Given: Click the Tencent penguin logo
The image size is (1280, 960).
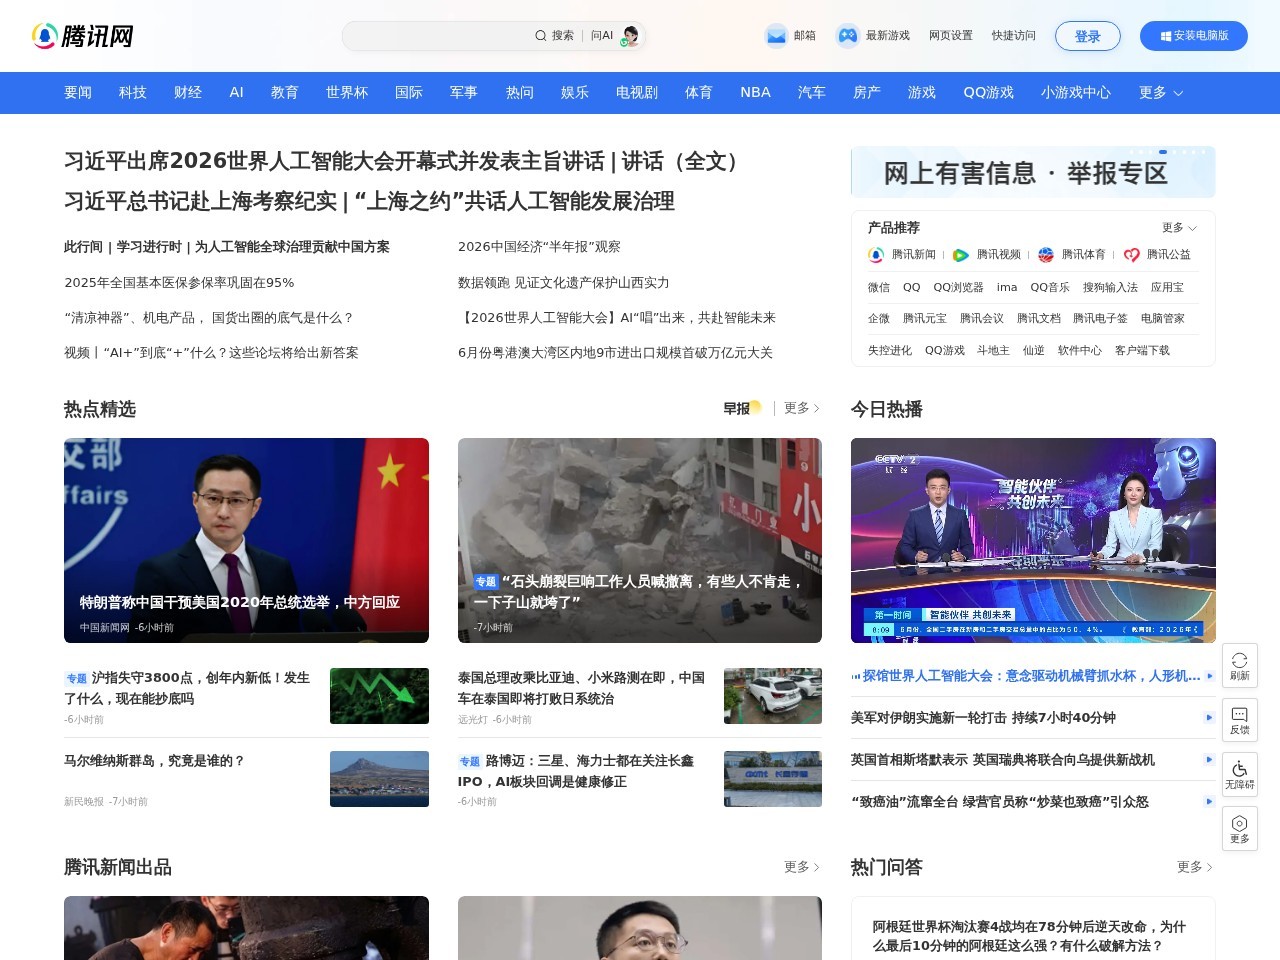Looking at the screenshot, I should 44,36.
